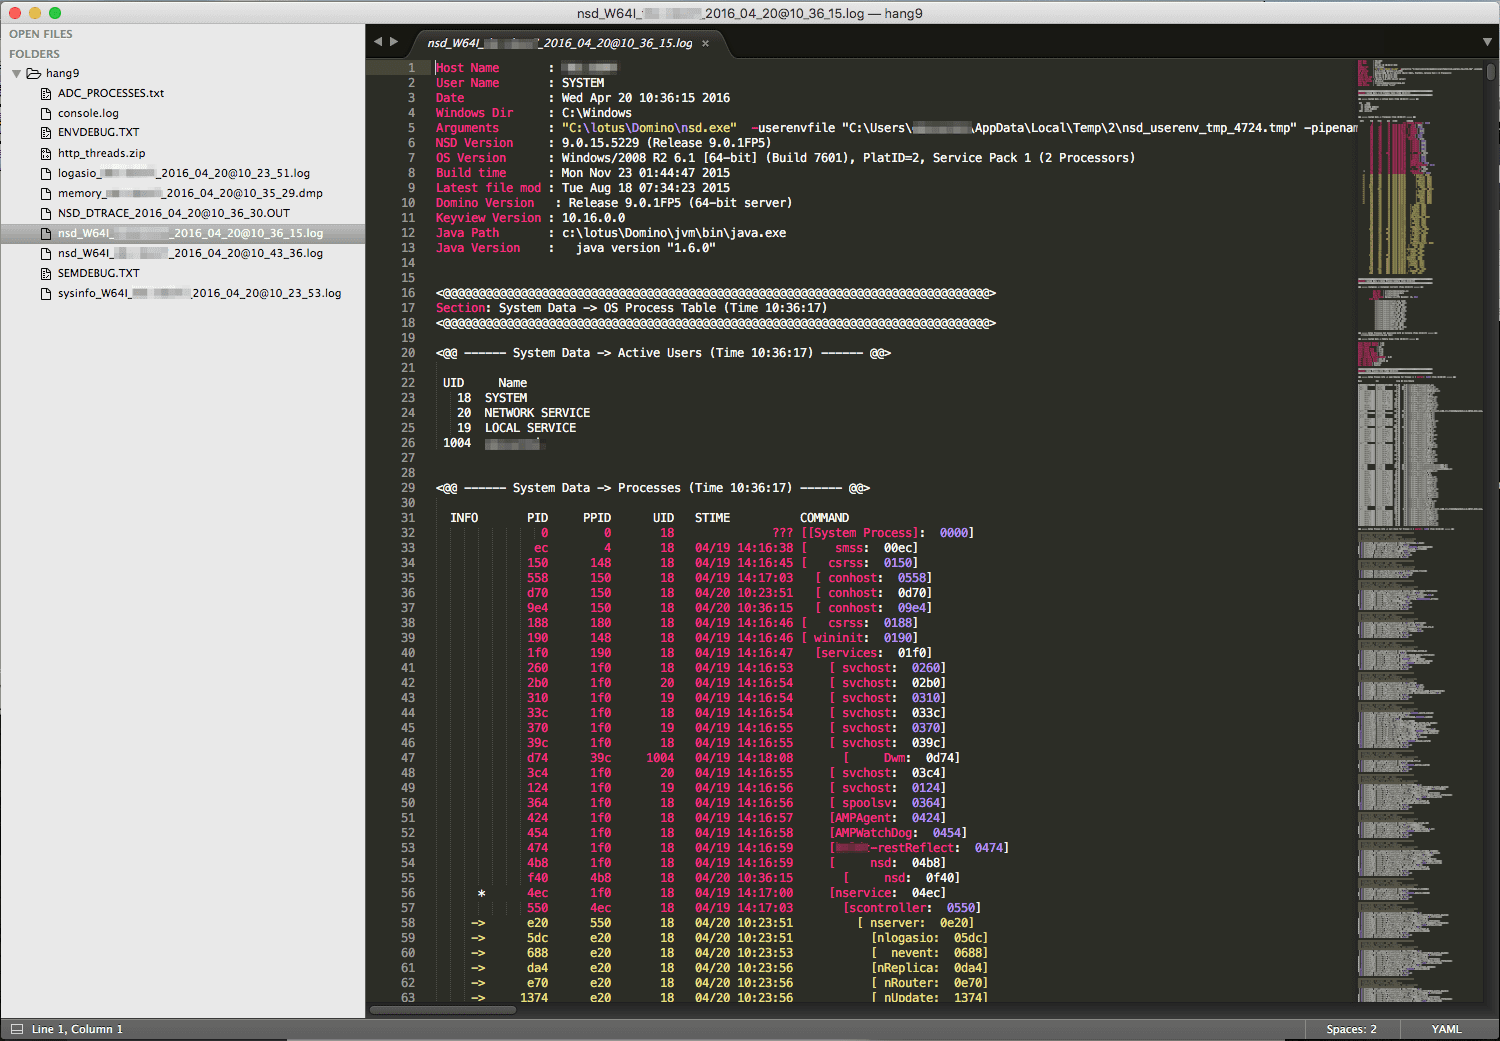
Task: Click line number 31 in gutter
Action: click(x=408, y=518)
